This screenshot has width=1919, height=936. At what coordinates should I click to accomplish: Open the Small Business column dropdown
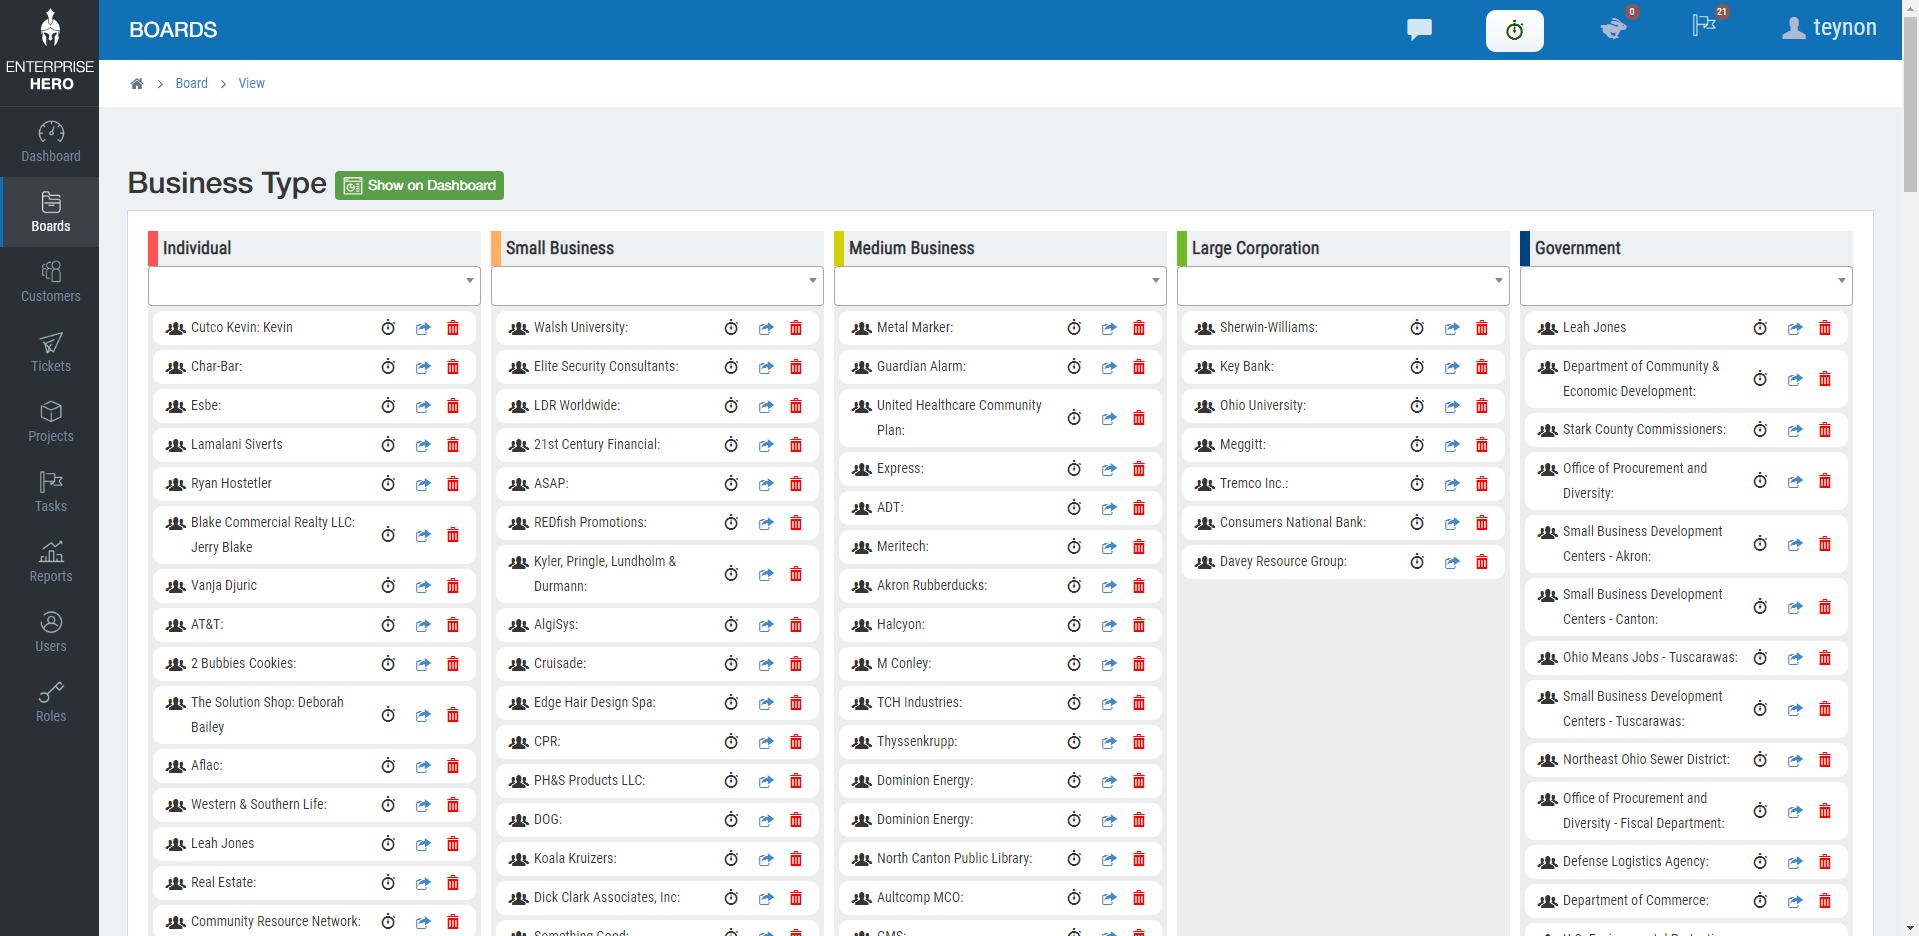[x=657, y=285]
